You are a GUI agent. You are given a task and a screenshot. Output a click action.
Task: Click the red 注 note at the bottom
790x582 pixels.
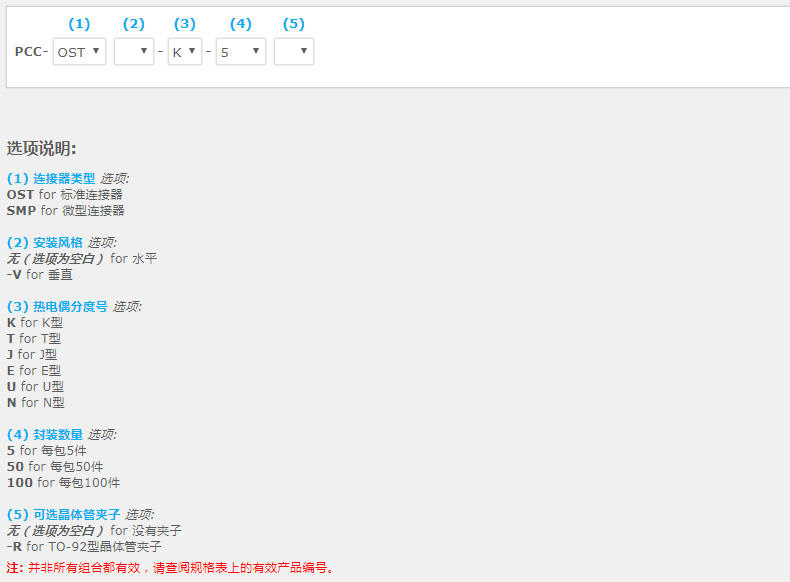point(170,568)
